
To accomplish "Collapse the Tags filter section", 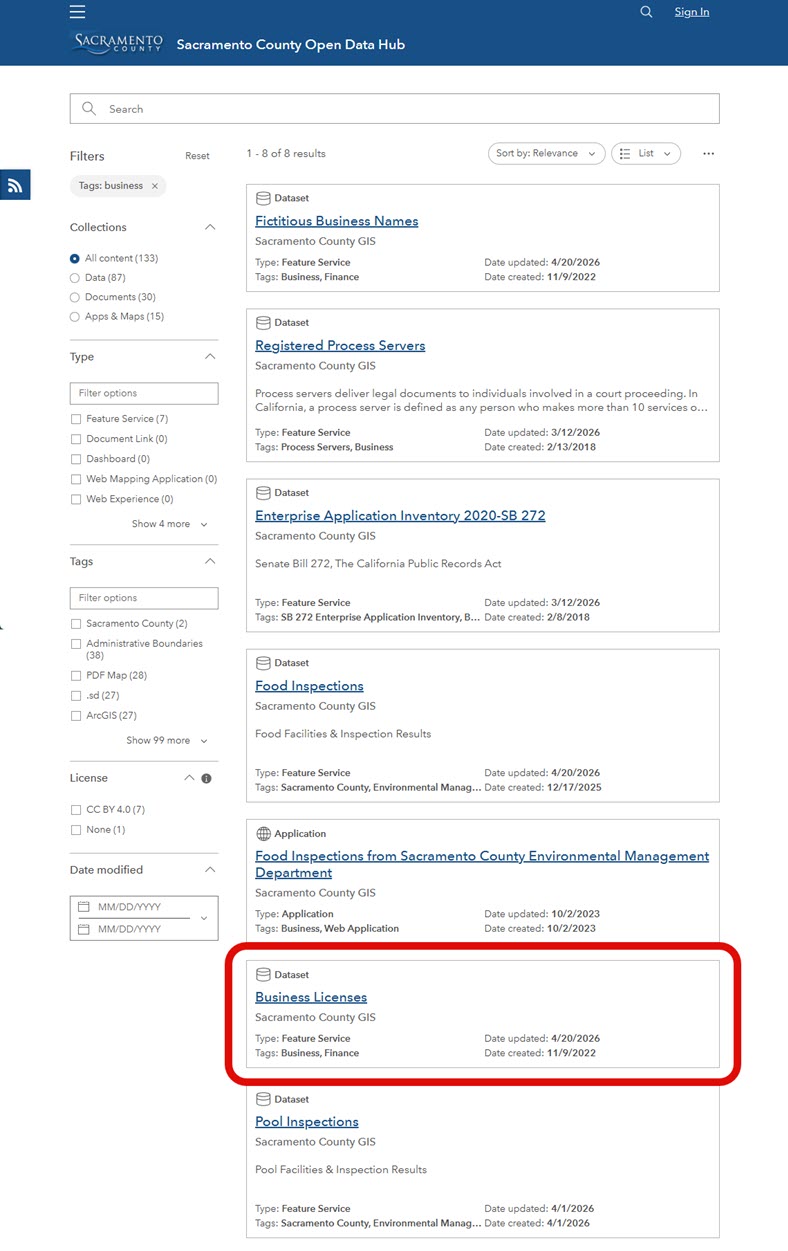I will tap(210, 562).
